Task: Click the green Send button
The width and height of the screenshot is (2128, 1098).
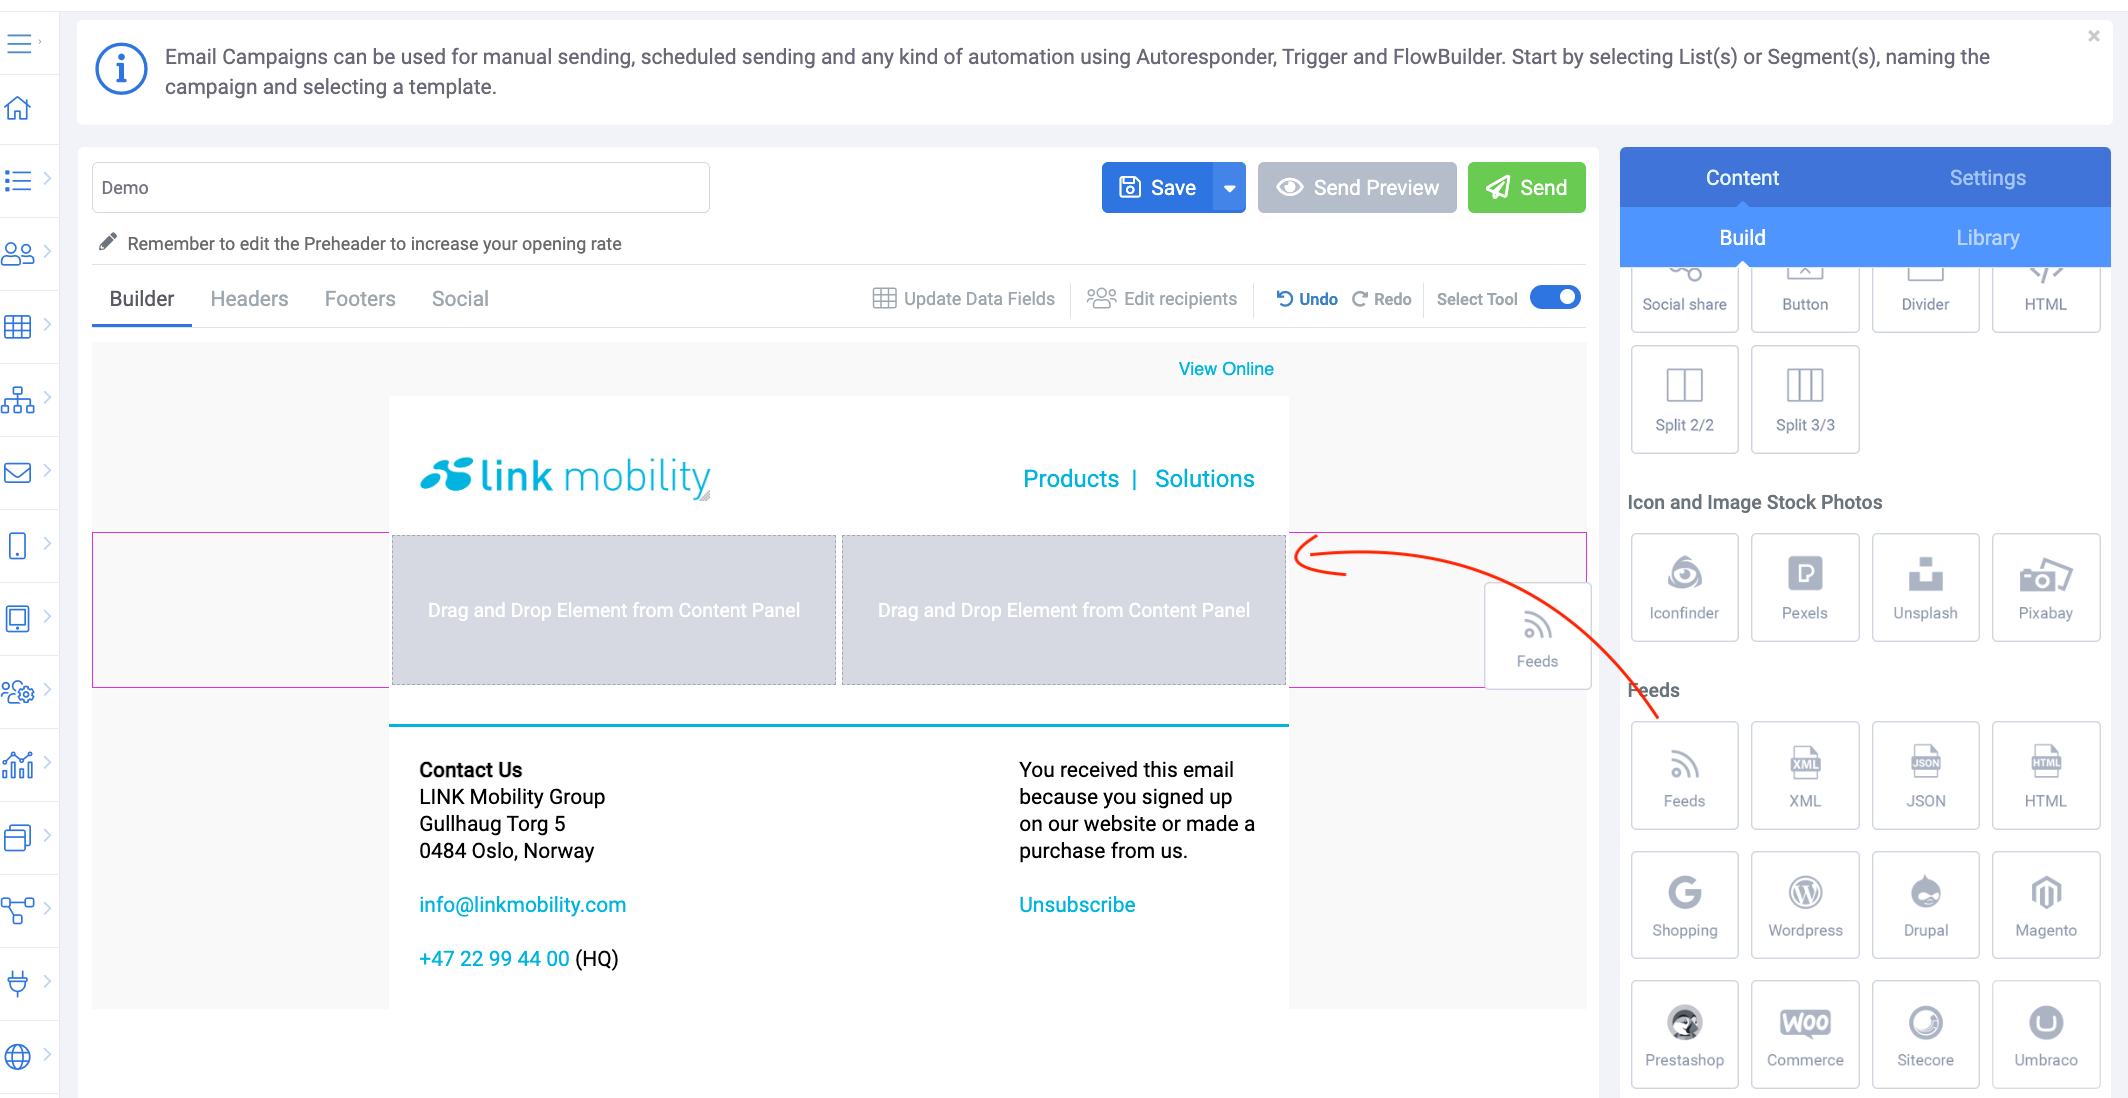Action: pyautogui.click(x=1526, y=188)
